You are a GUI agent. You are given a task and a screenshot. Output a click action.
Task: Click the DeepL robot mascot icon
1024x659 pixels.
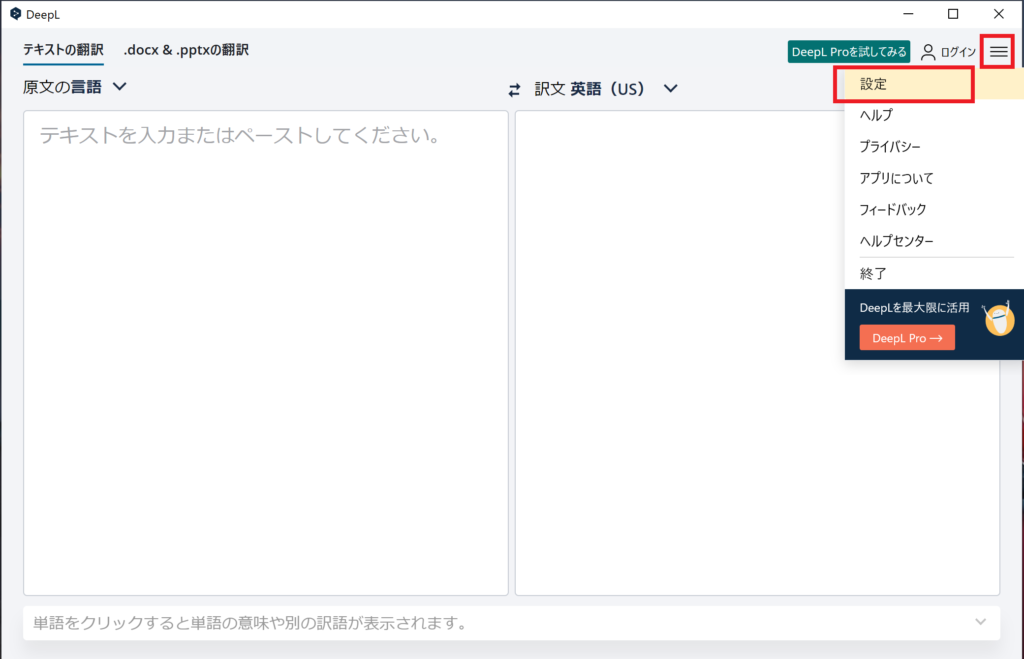(x=999, y=317)
